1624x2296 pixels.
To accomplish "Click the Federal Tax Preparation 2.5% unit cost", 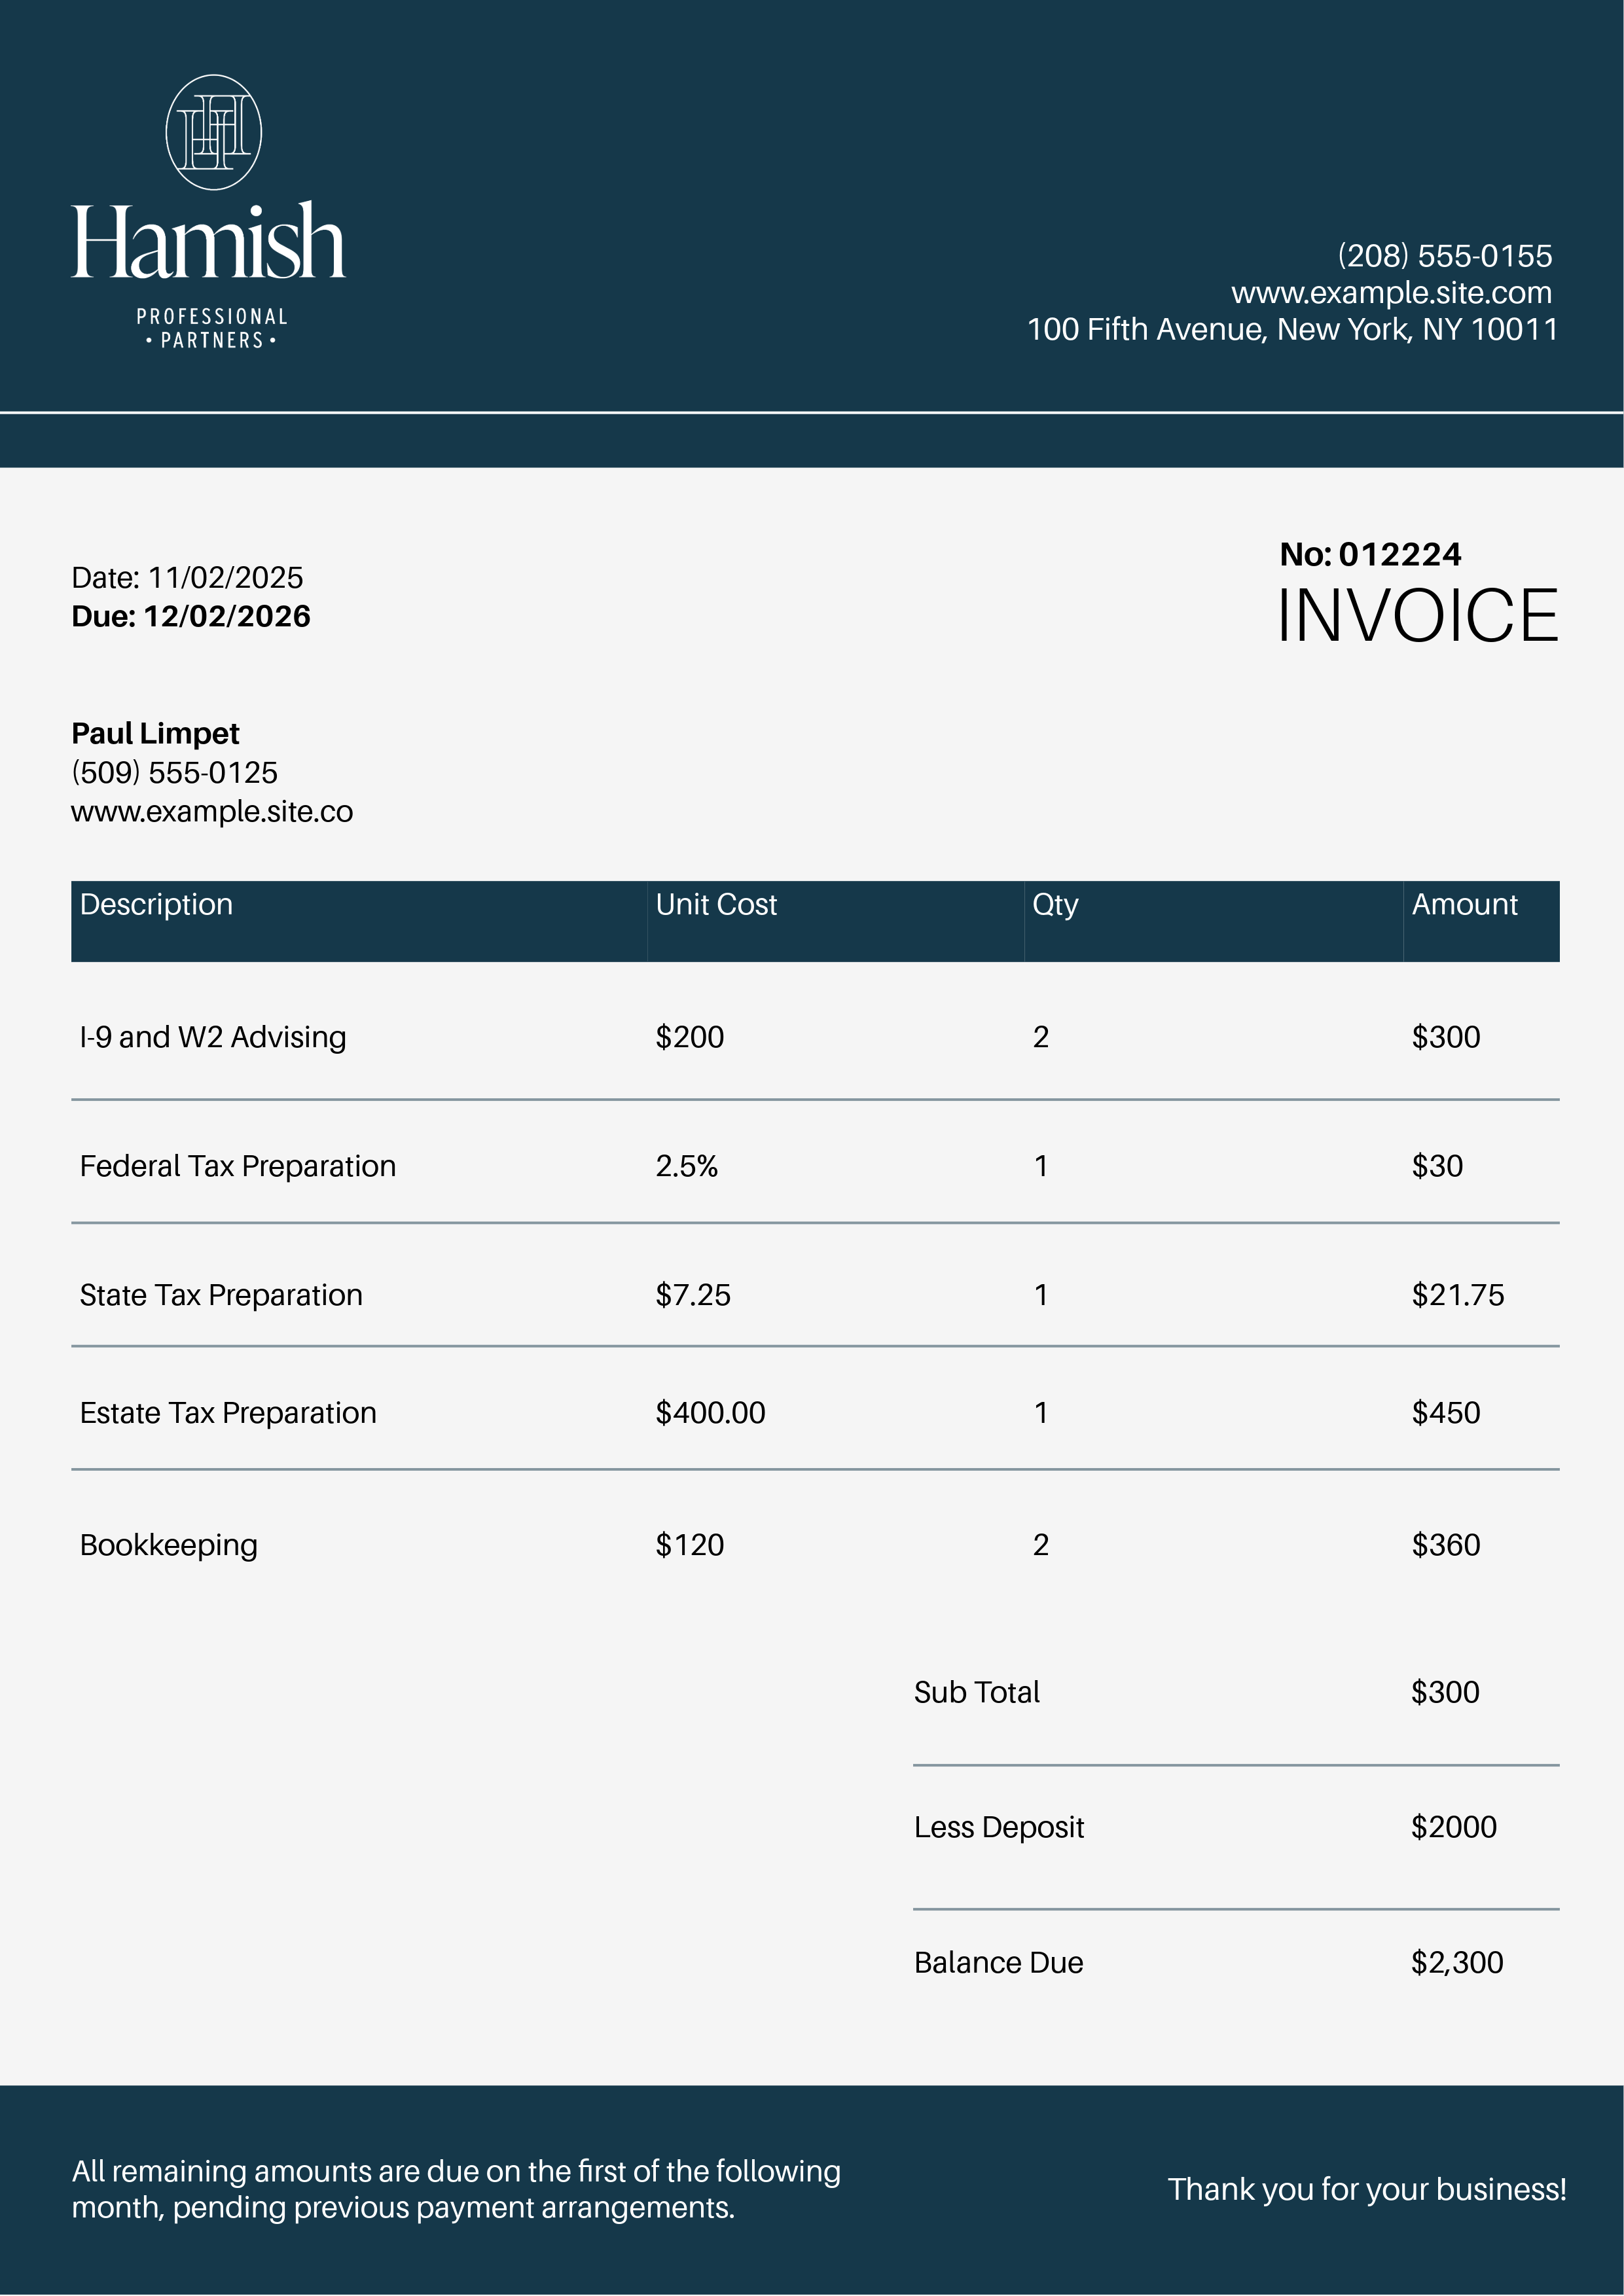I will point(687,1167).
